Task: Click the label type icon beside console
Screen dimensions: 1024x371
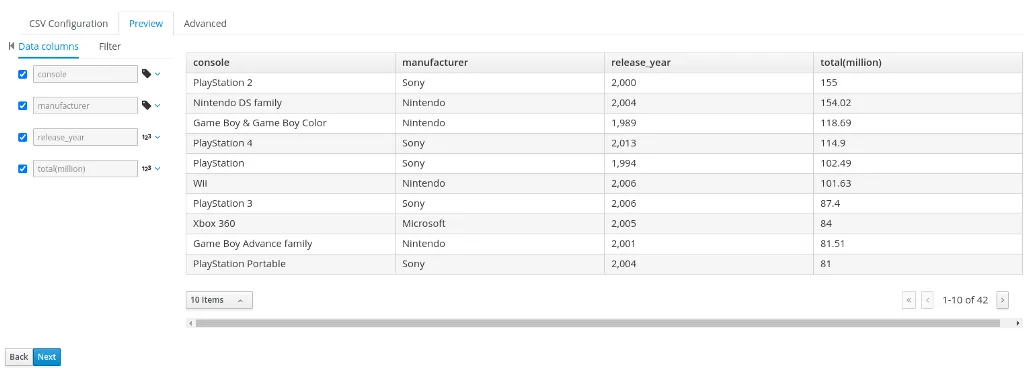Action: tap(146, 74)
